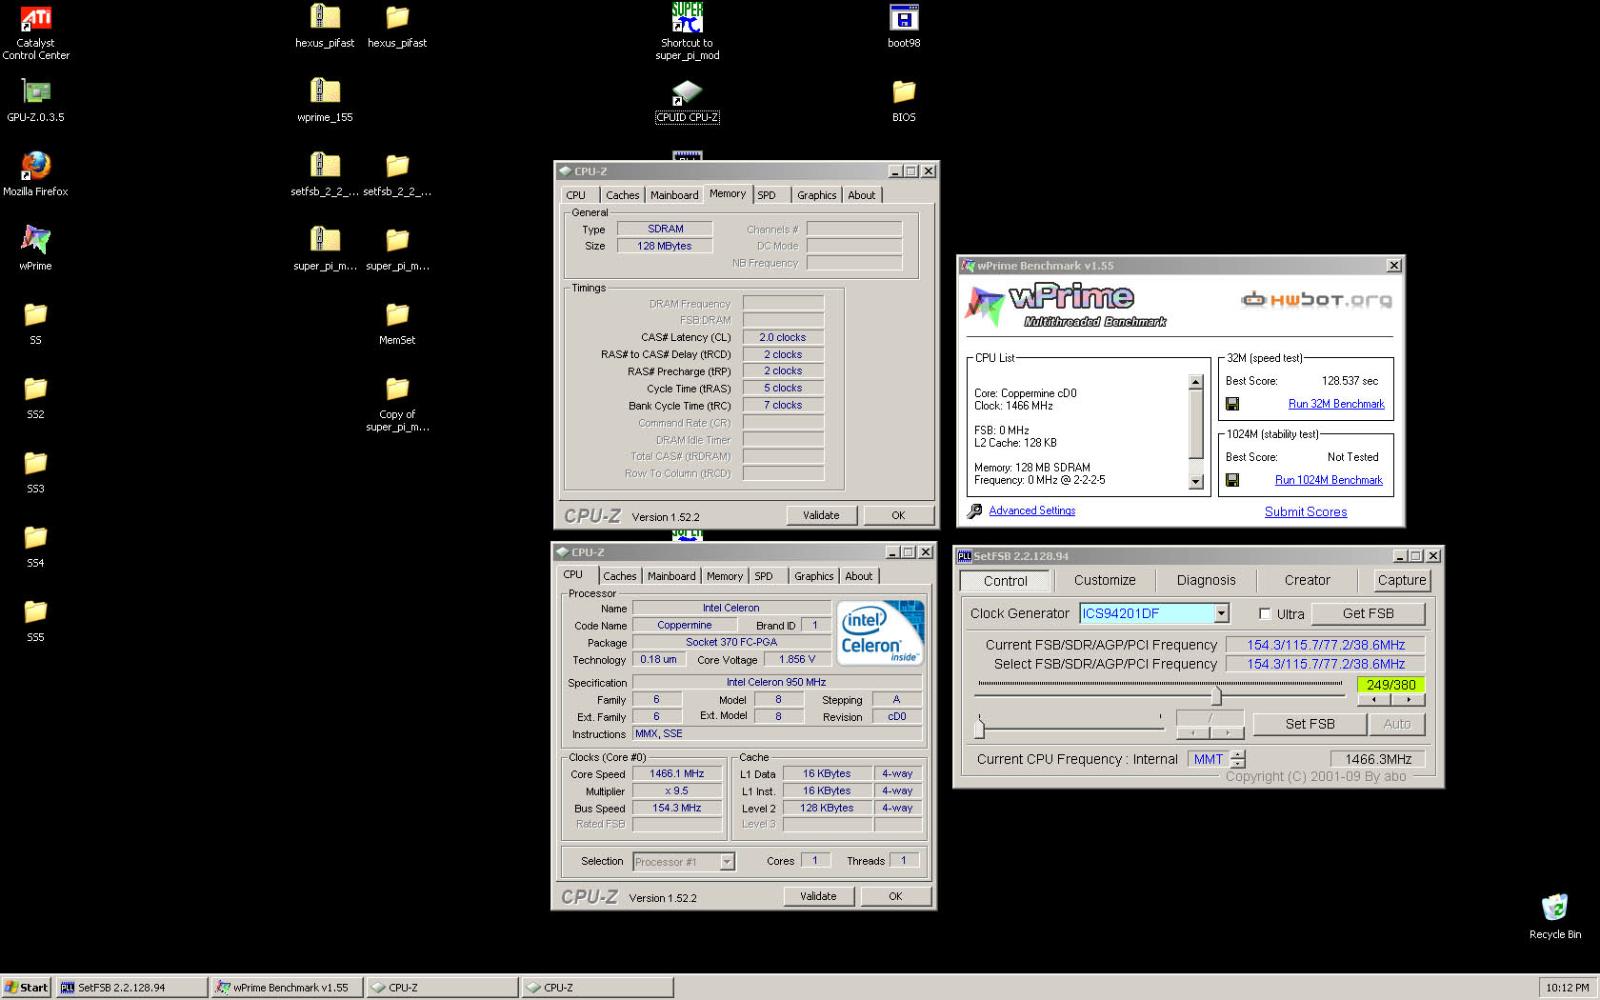
Task: Click OK in the lower CPU-Z CPU window
Action: point(896,897)
